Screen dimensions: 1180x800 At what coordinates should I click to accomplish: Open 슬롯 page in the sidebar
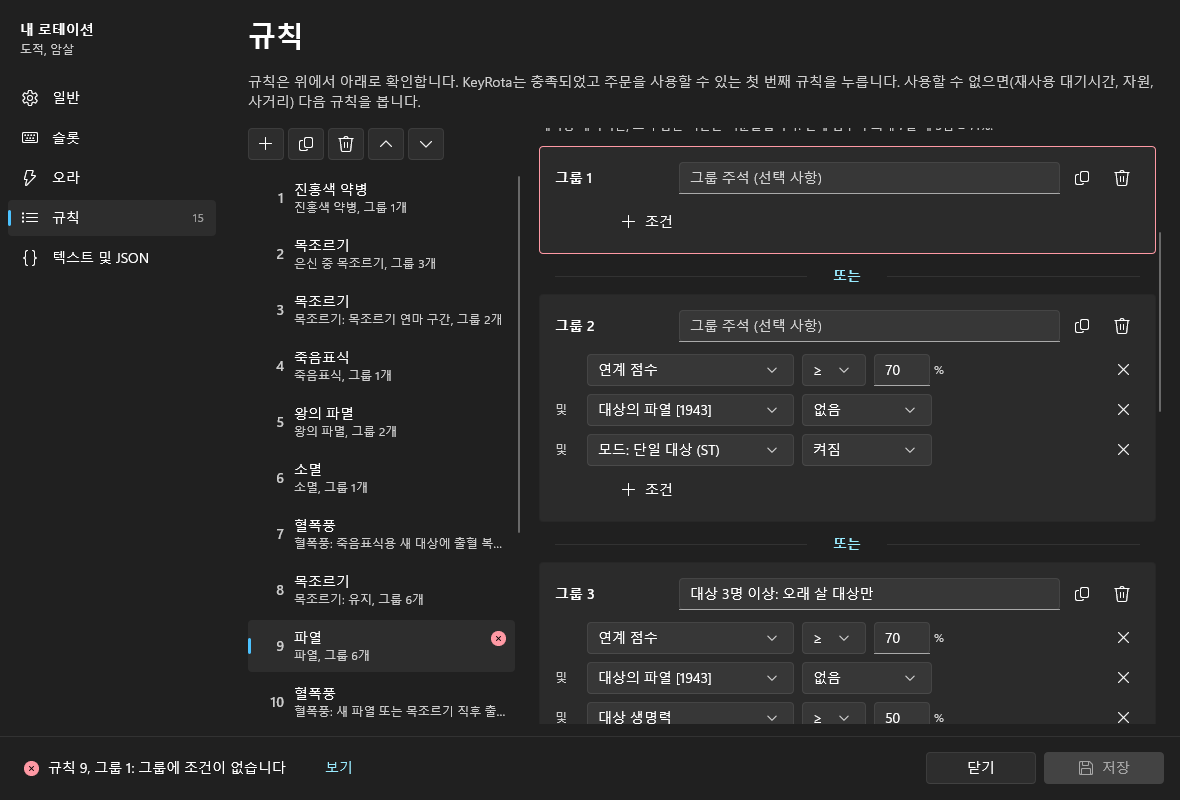click(111, 138)
